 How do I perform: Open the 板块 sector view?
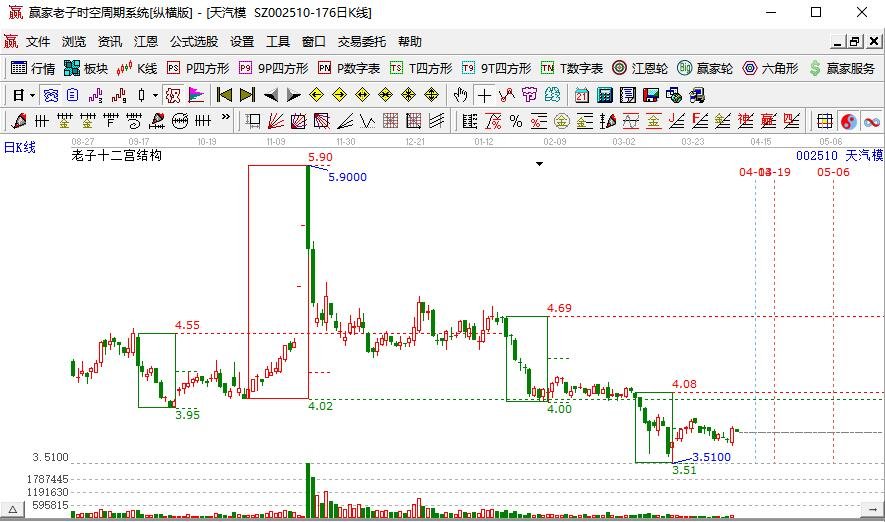tap(86, 68)
